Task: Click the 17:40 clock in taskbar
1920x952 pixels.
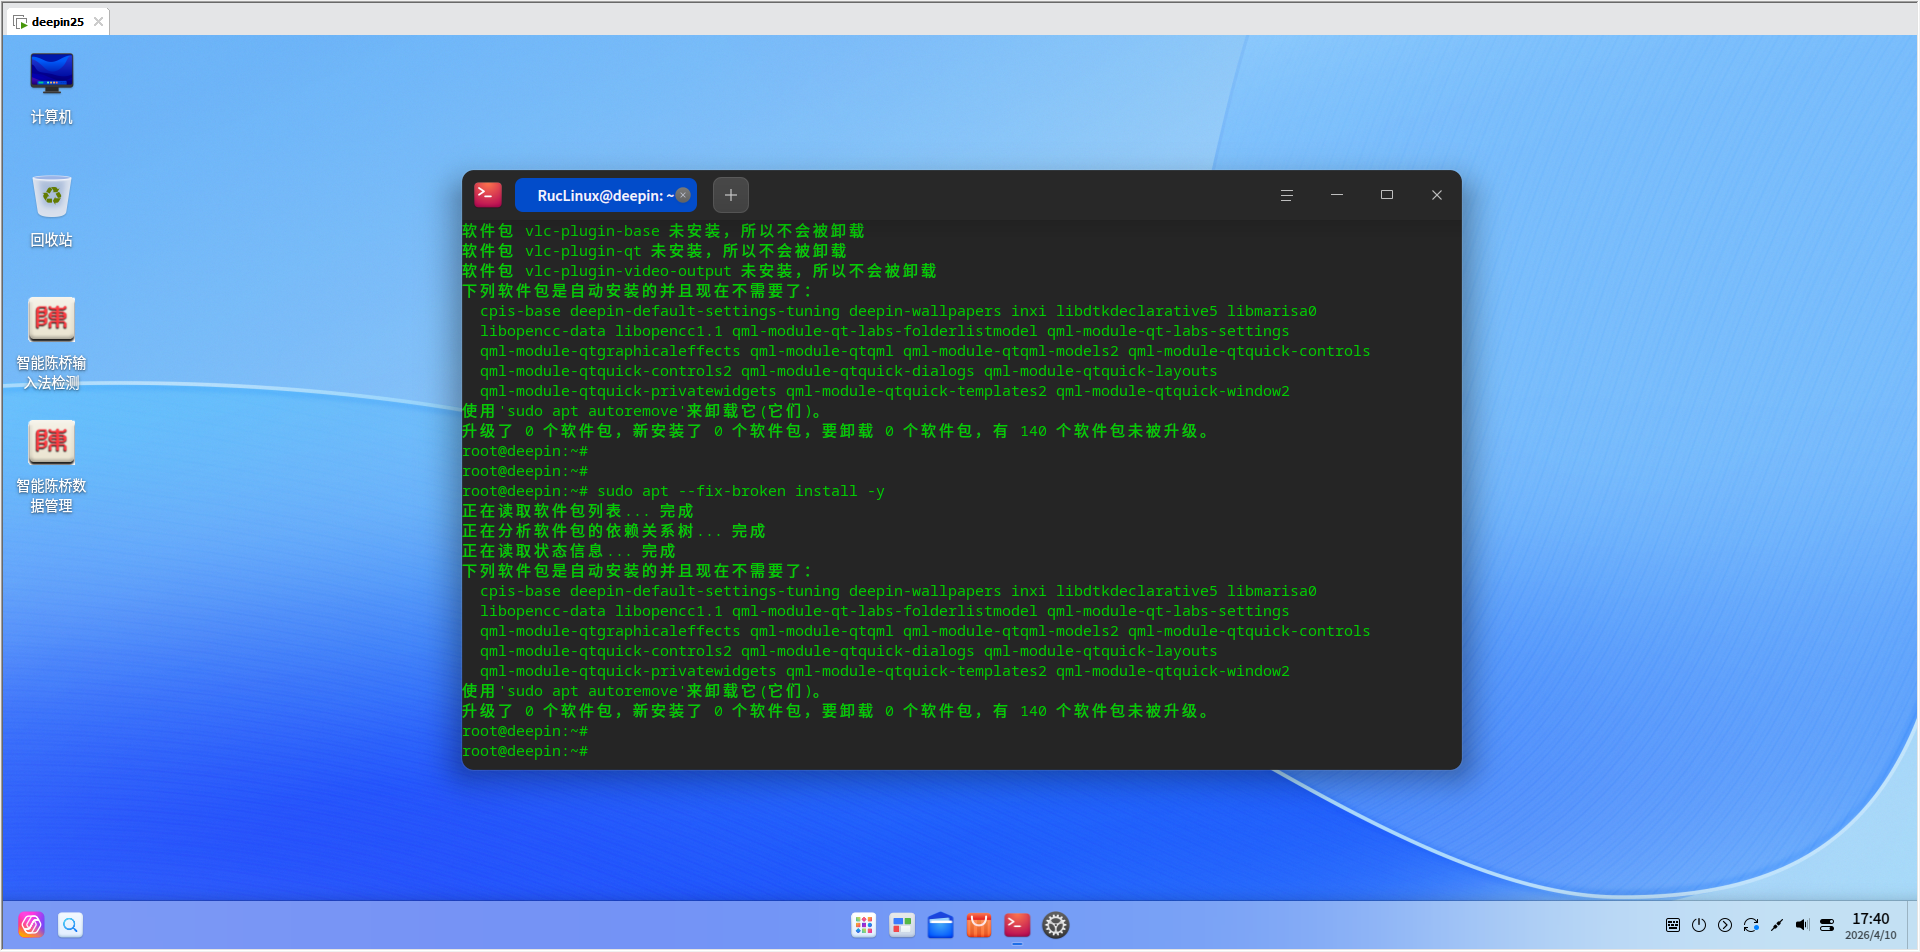Action: 1870,925
